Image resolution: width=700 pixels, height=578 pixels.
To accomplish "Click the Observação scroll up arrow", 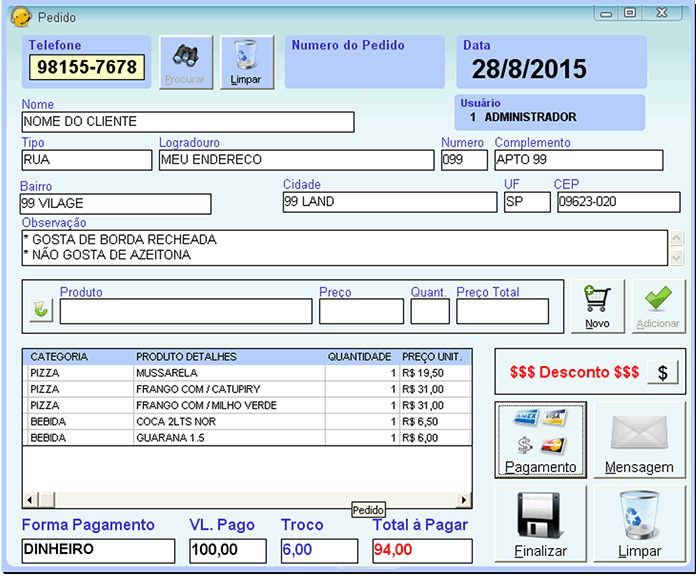I will [677, 238].
